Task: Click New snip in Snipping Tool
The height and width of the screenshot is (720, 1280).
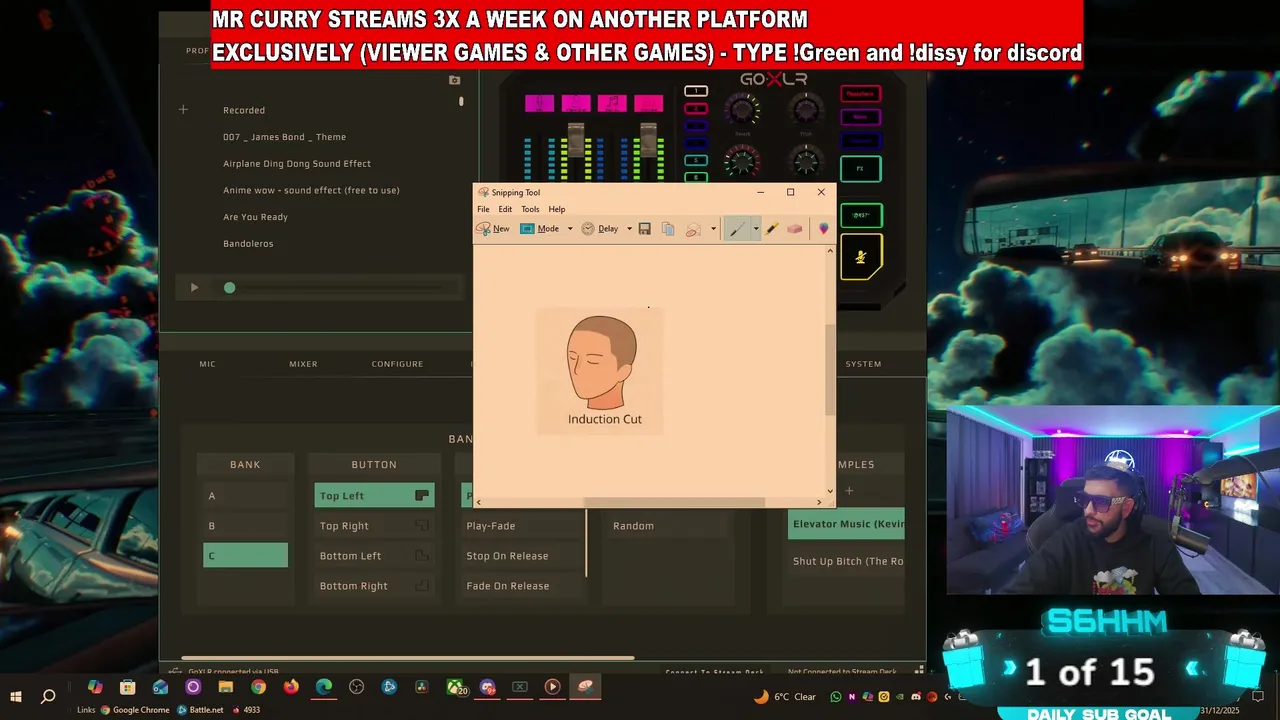Action: click(492, 229)
